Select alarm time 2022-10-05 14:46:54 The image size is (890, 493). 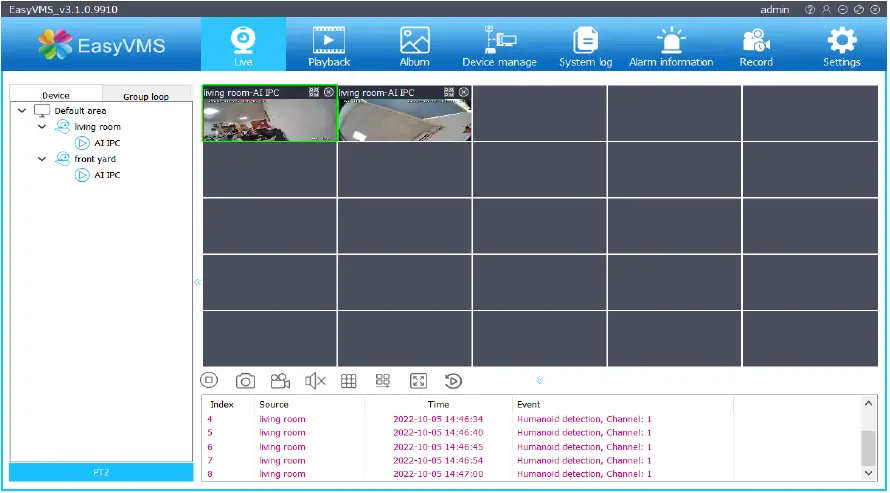coord(438,461)
